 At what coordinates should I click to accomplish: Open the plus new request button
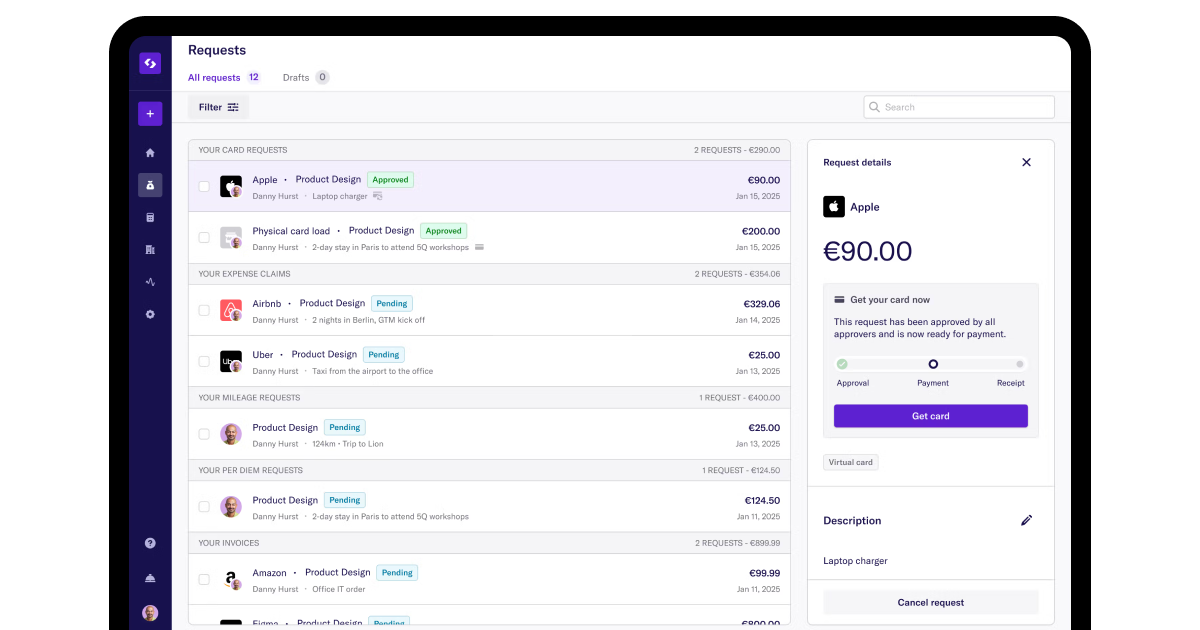click(150, 114)
